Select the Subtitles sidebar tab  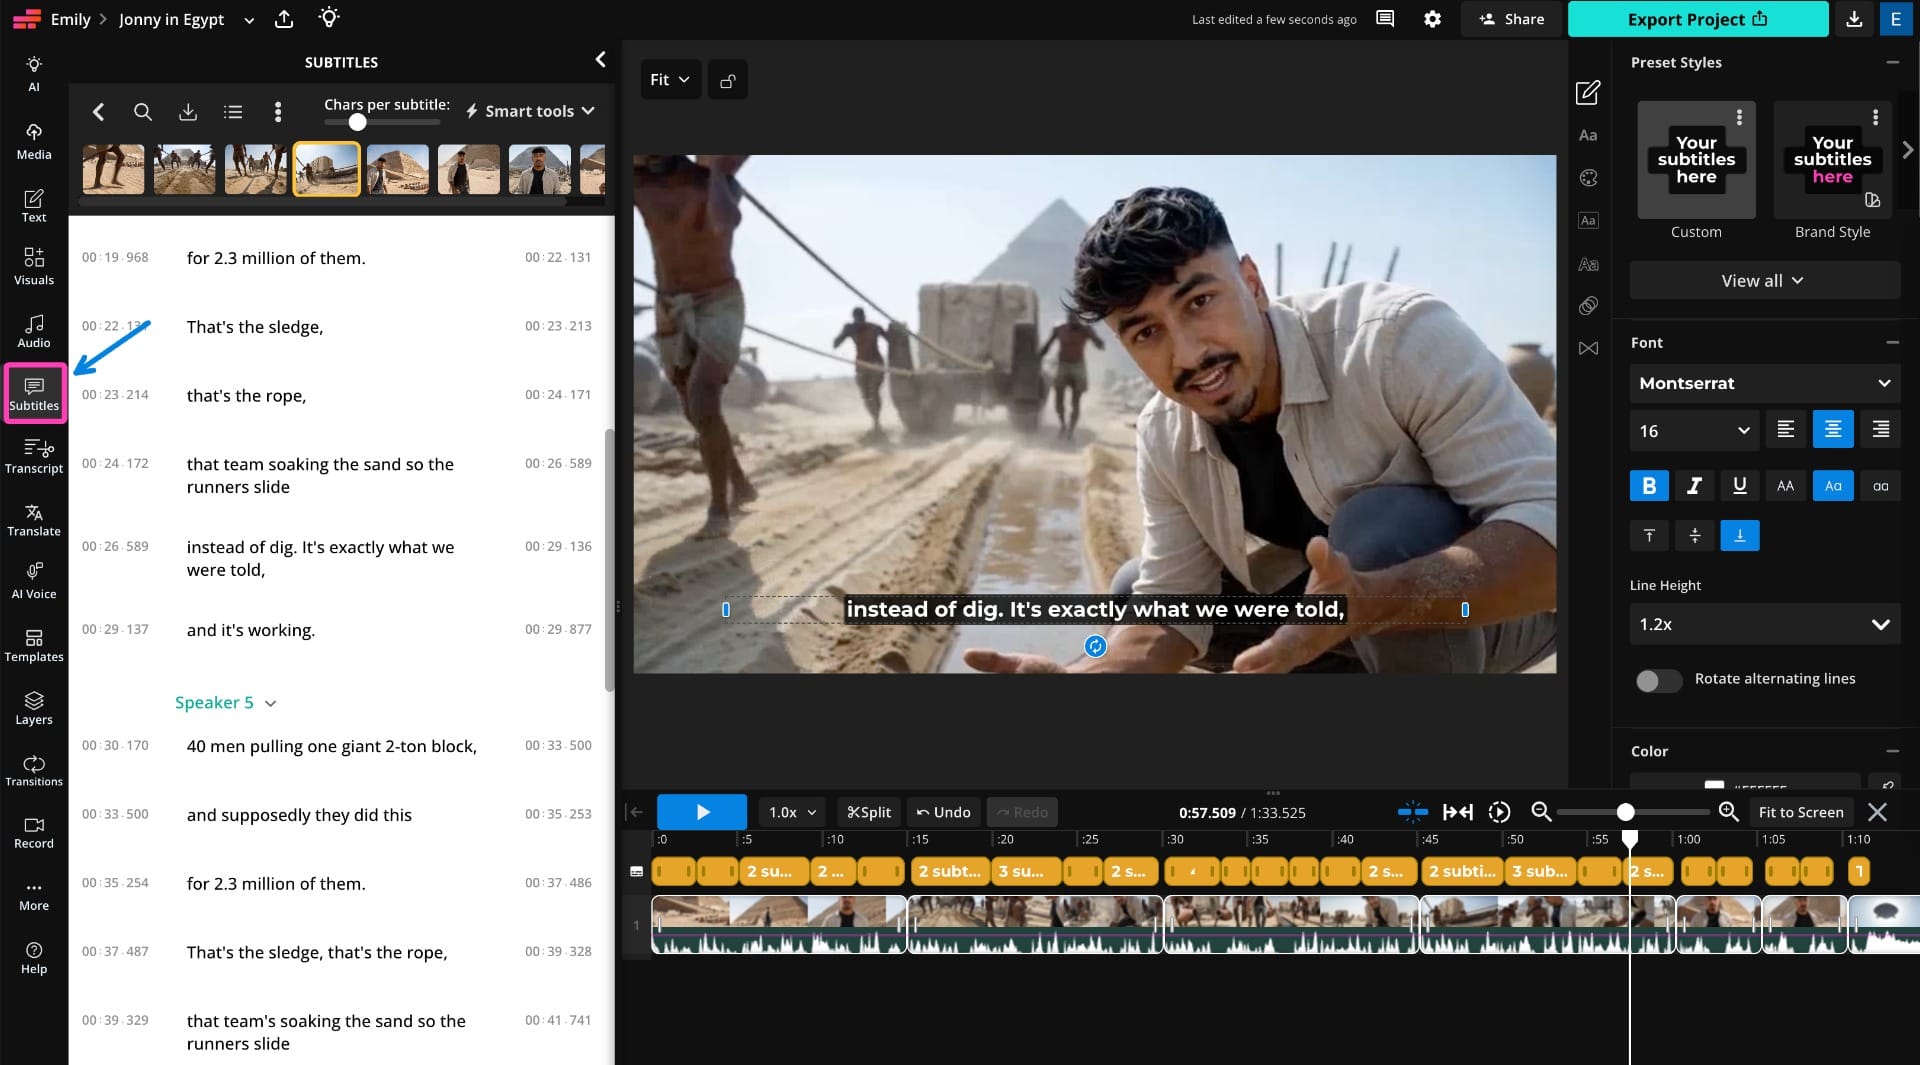34,393
